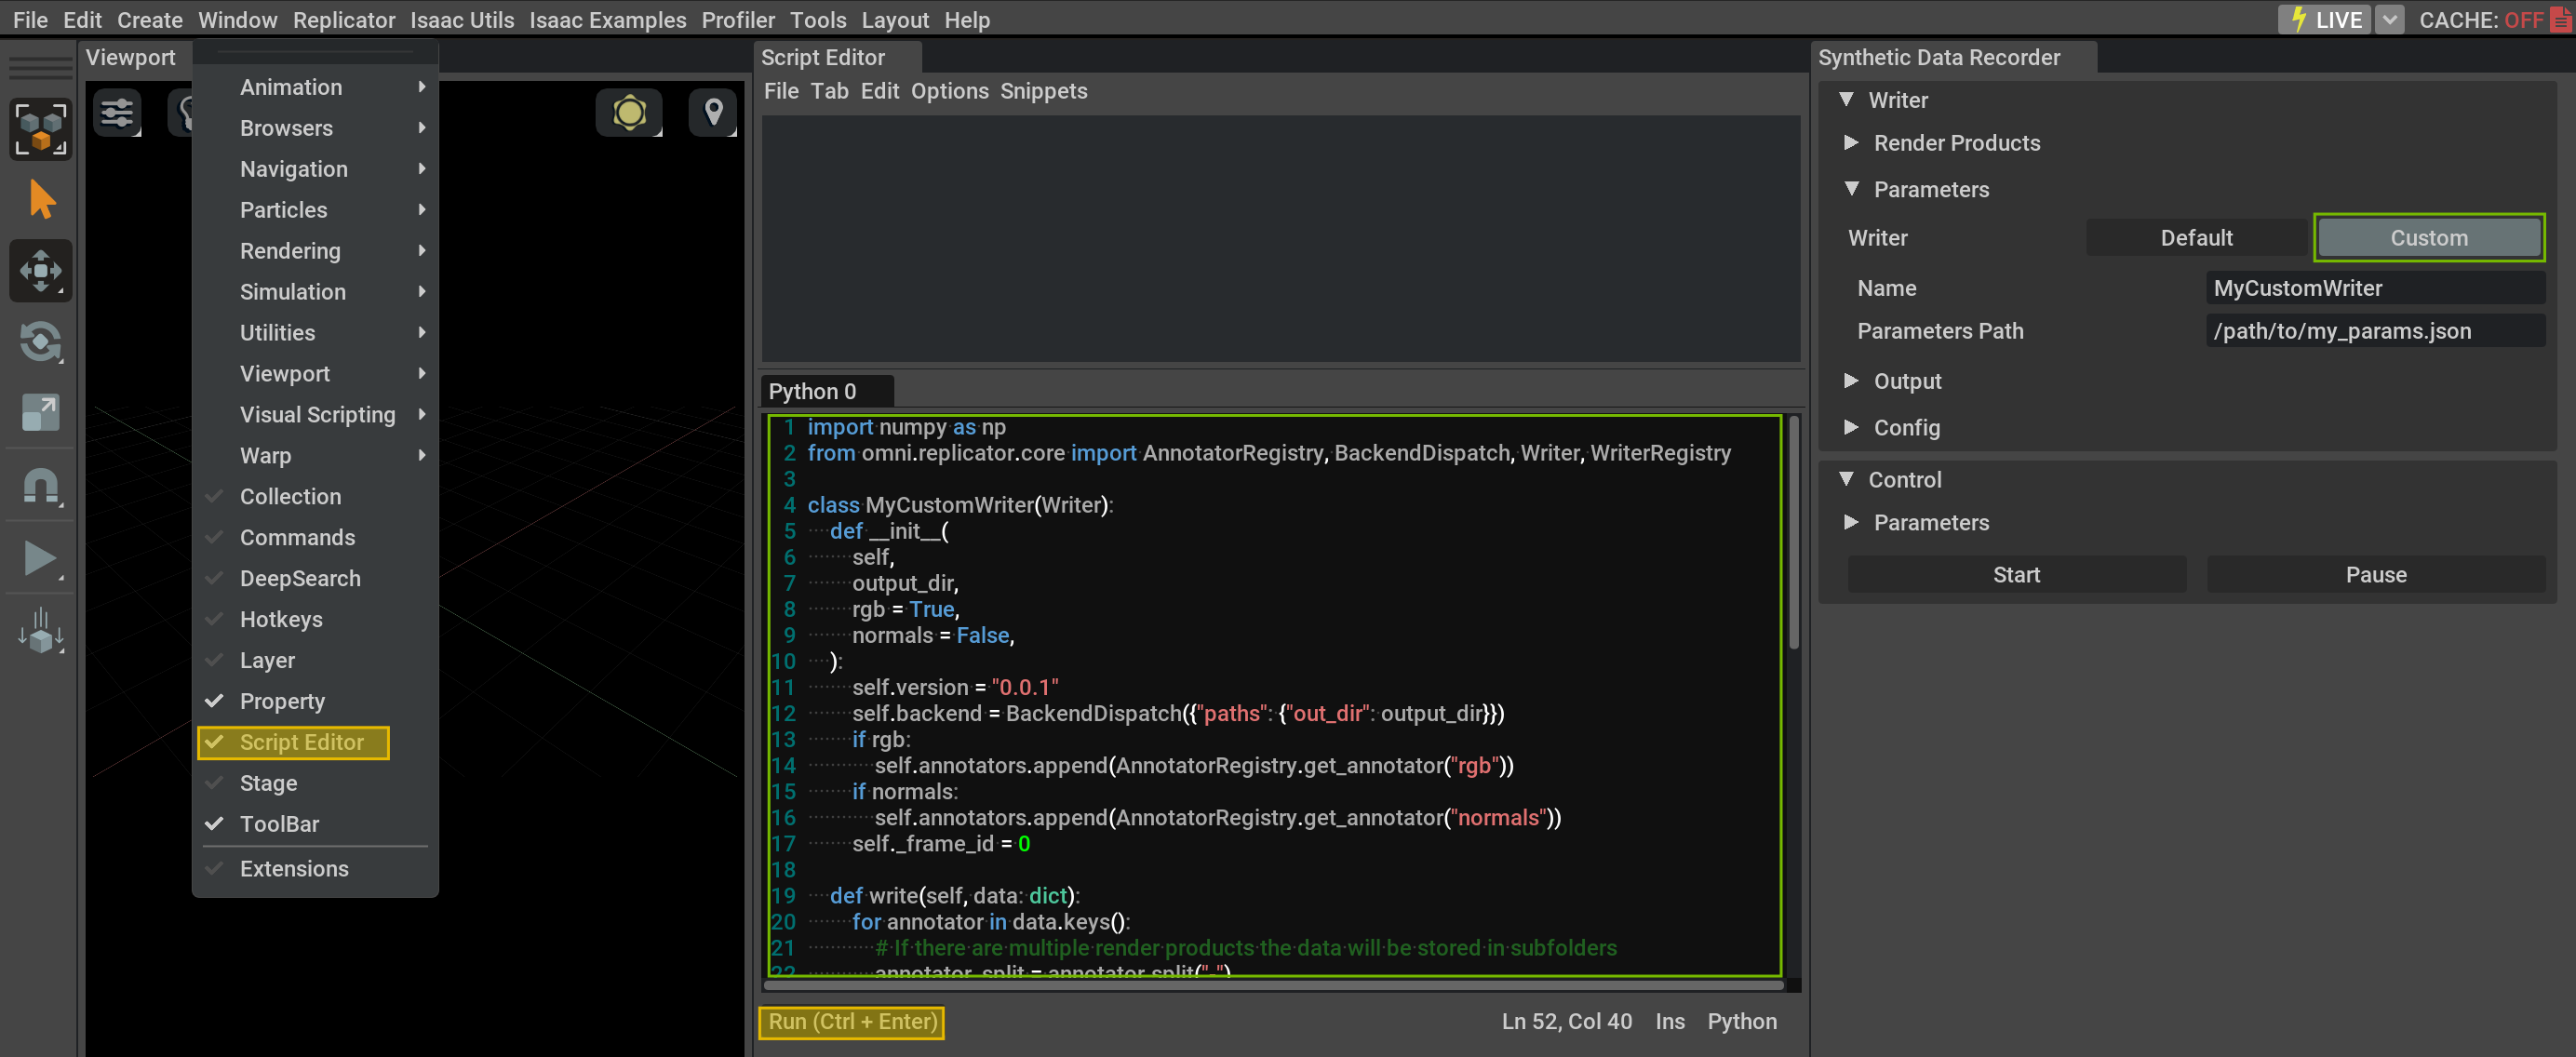Click Run (Ctrl + Enter) button
Viewport: 2576px width, 1057px height.
(852, 1021)
